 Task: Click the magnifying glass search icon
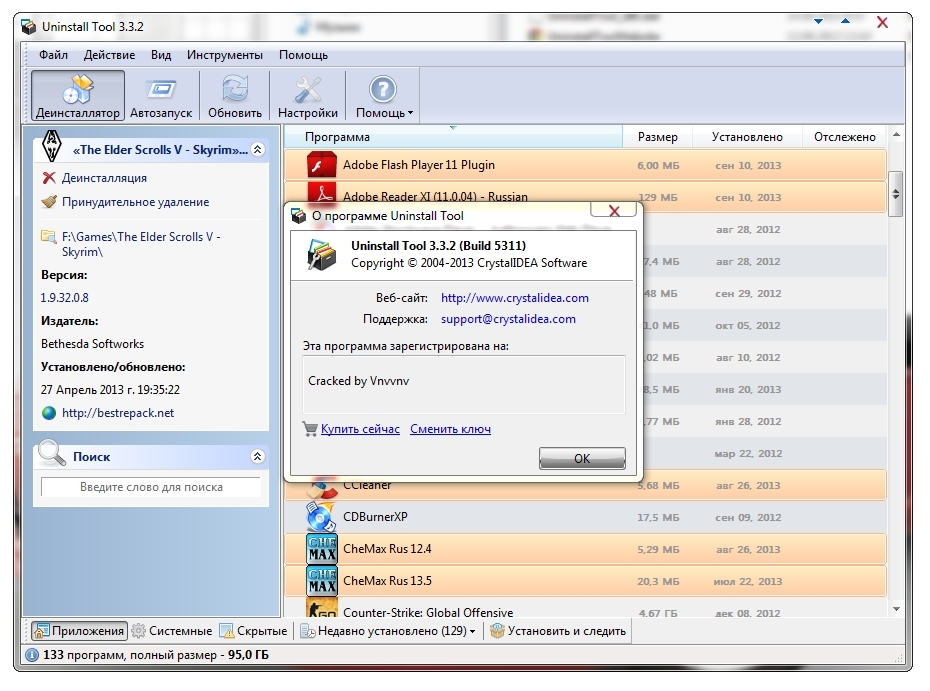pyautogui.click(x=51, y=453)
